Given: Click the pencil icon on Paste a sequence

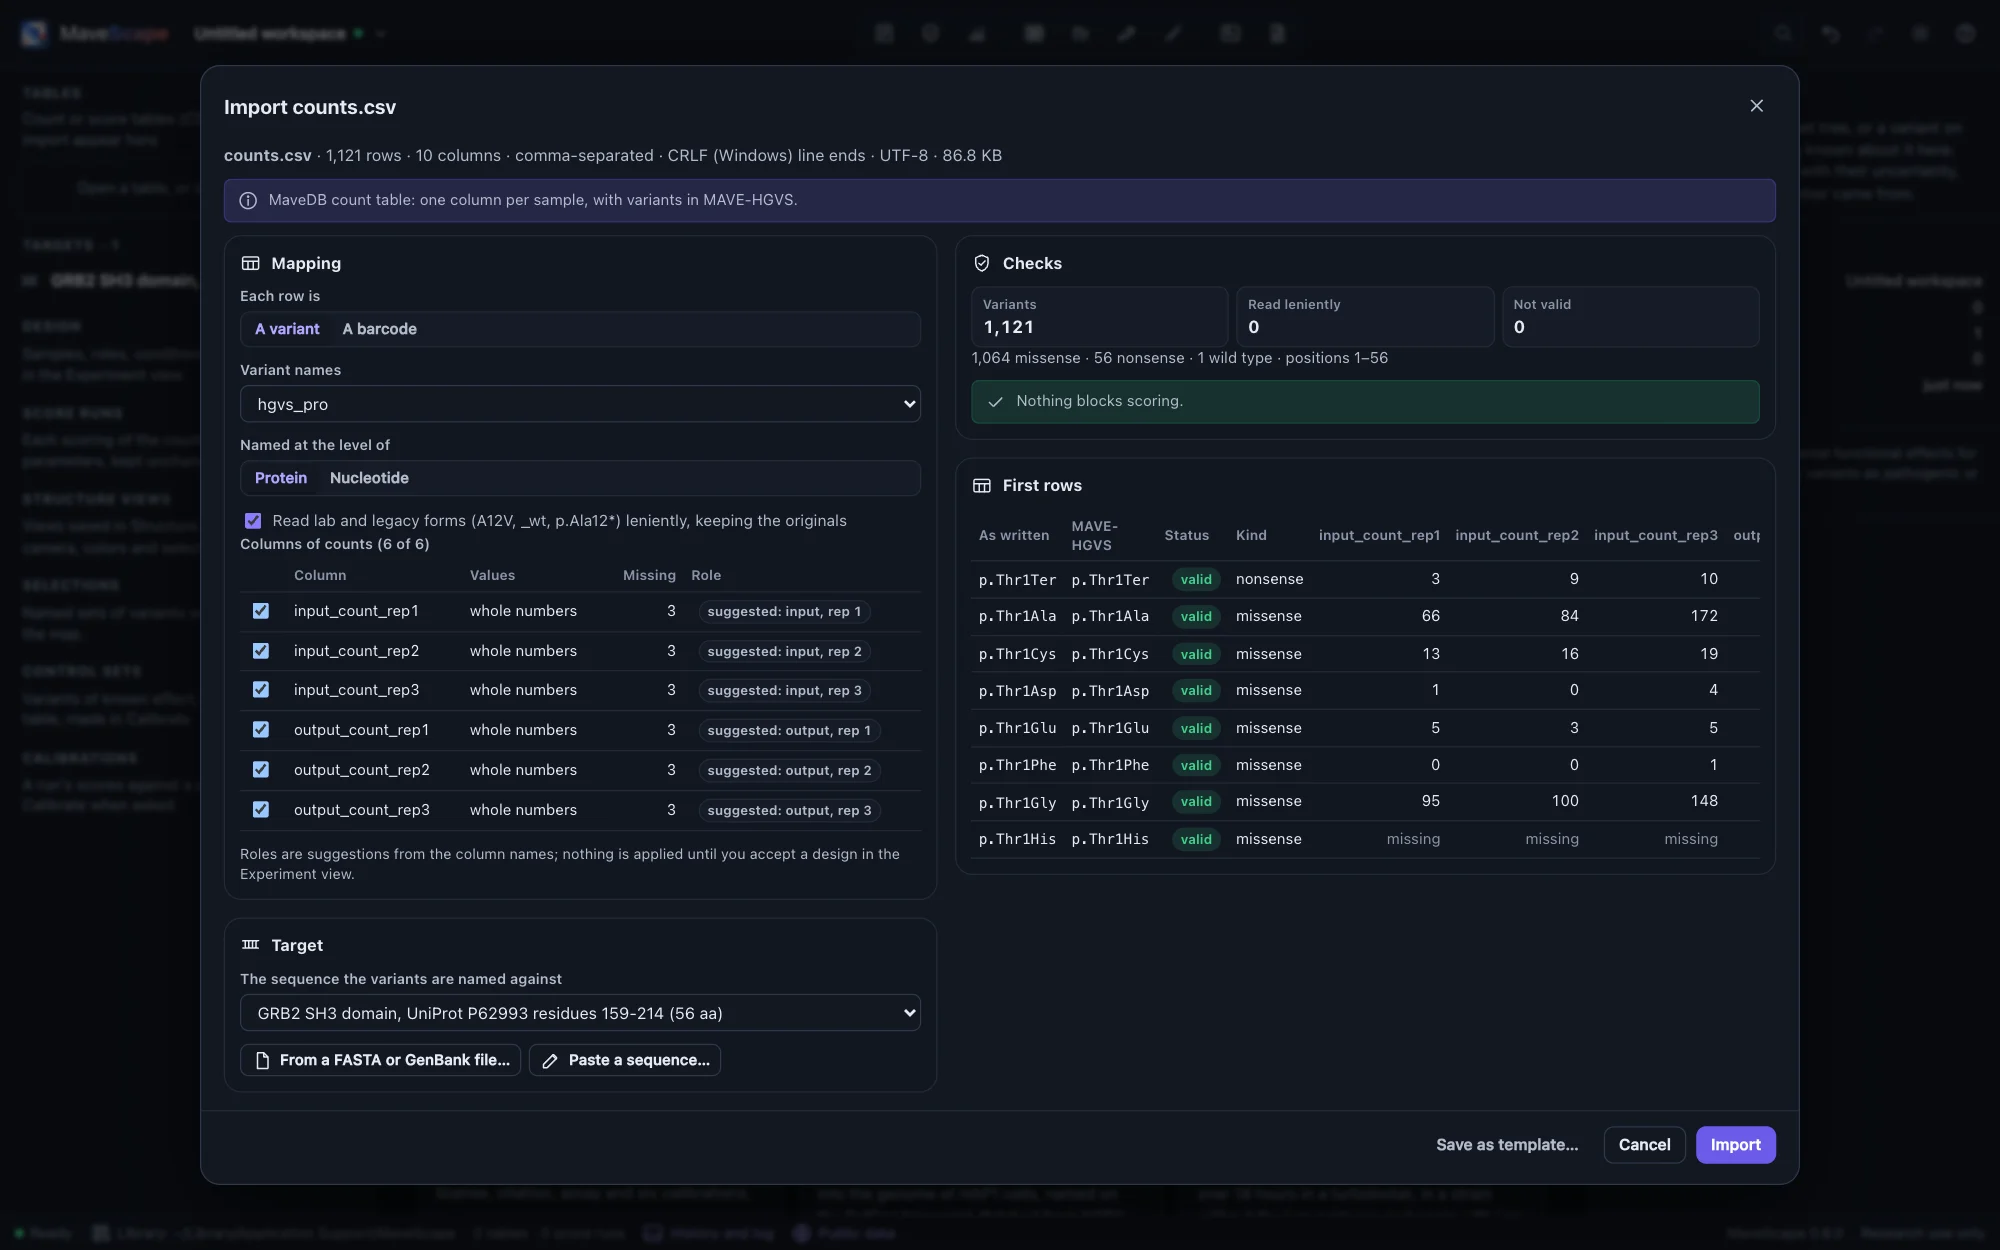Looking at the screenshot, I should pyautogui.click(x=550, y=1061).
